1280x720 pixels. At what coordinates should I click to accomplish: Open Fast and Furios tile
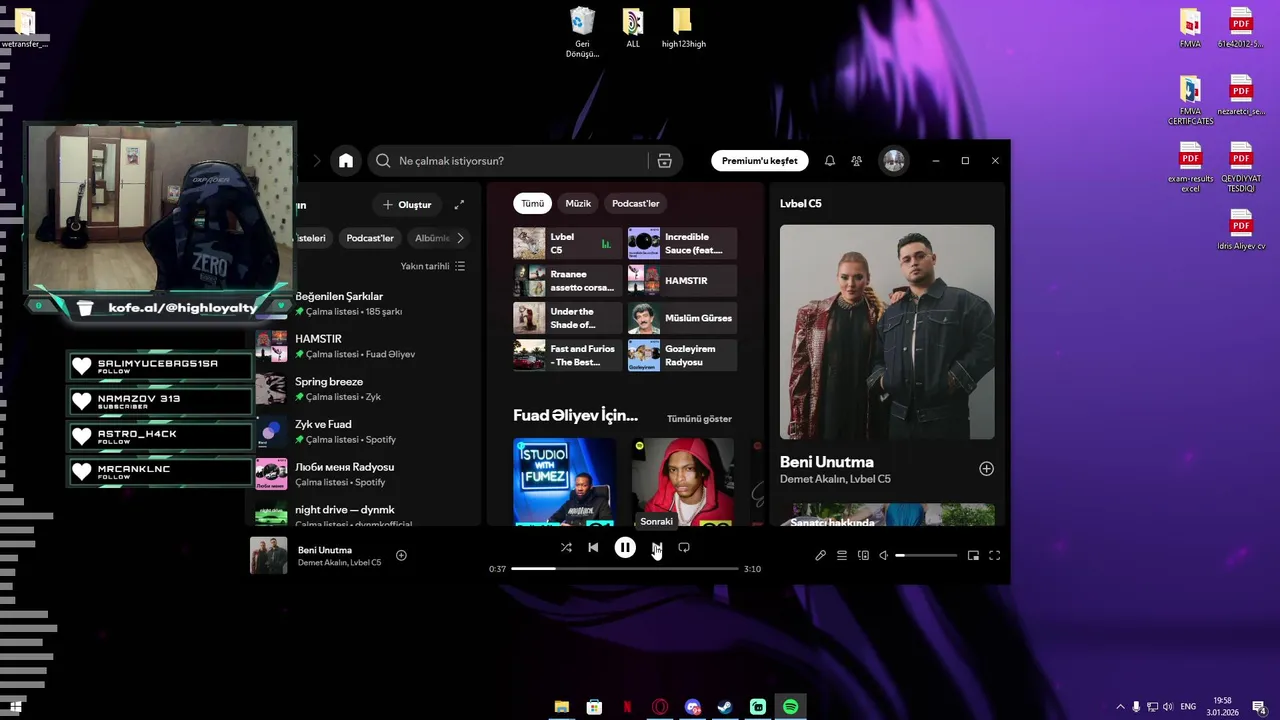coord(567,355)
